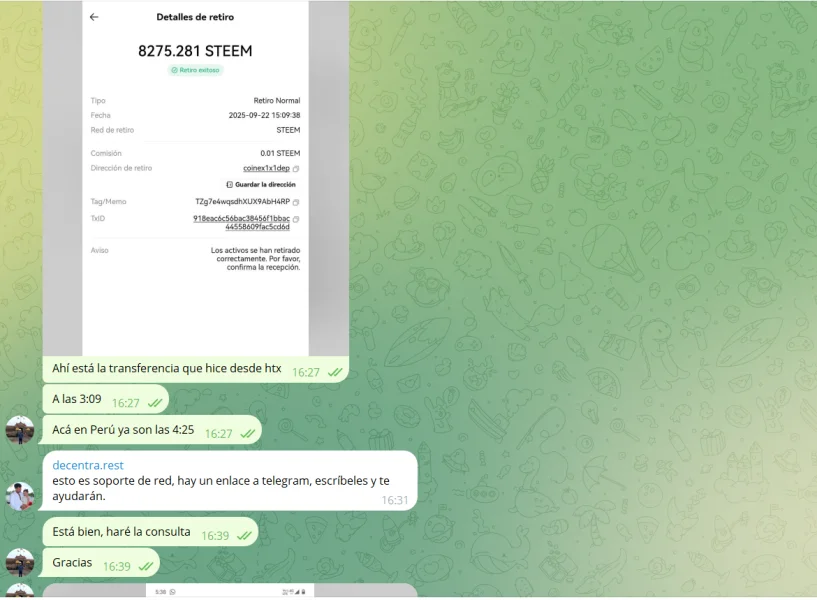Select the 'Ahí está la transferencia' message bubble
Image resolution: width=817 pixels, height=600 pixels.
[195, 369]
